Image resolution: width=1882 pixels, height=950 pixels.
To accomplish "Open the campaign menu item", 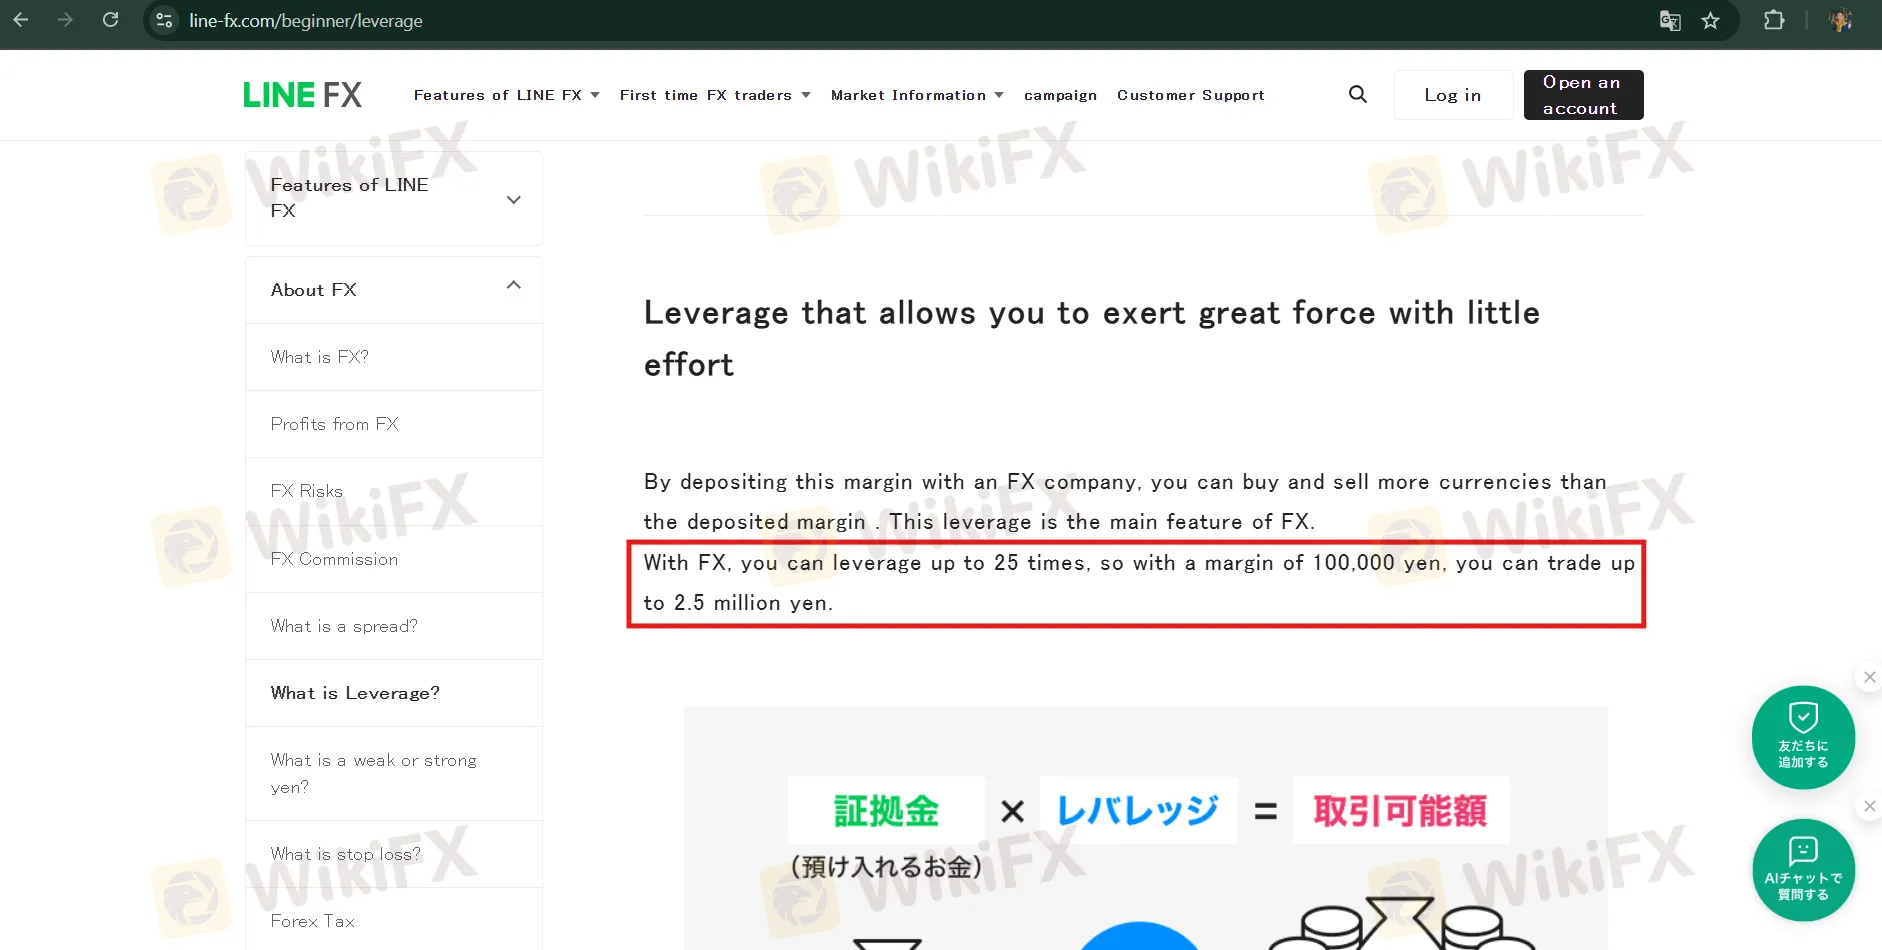I will (1060, 95).
